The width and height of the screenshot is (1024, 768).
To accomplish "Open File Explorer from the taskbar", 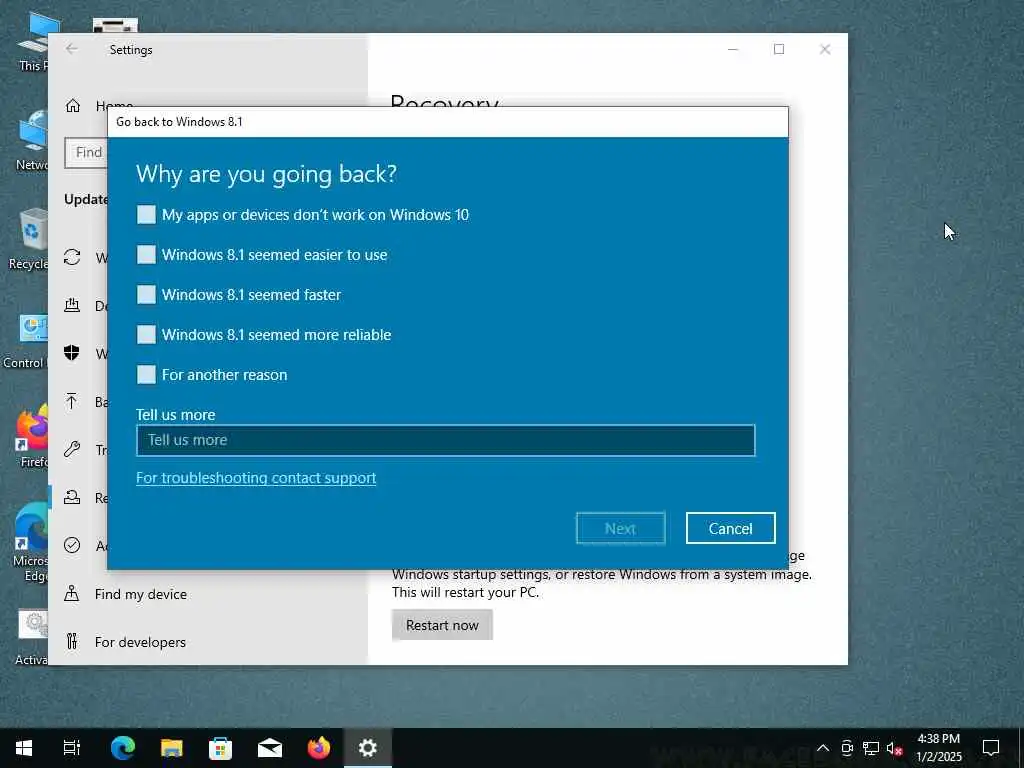I will tap(172, 748).
